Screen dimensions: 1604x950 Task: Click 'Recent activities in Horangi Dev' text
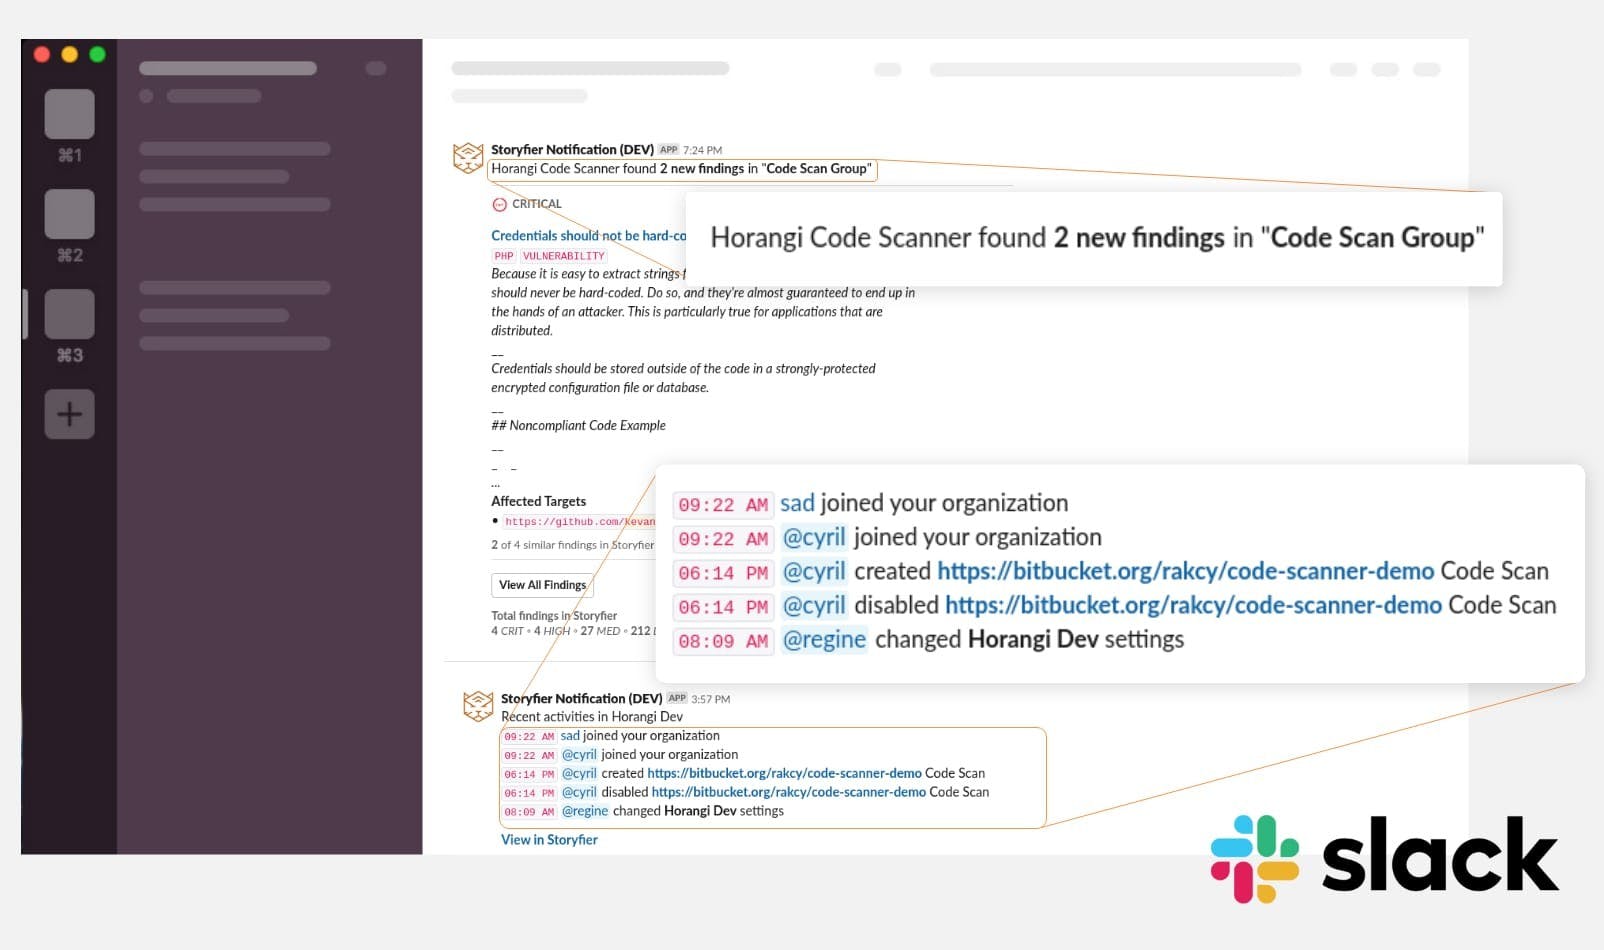[592, 717]
